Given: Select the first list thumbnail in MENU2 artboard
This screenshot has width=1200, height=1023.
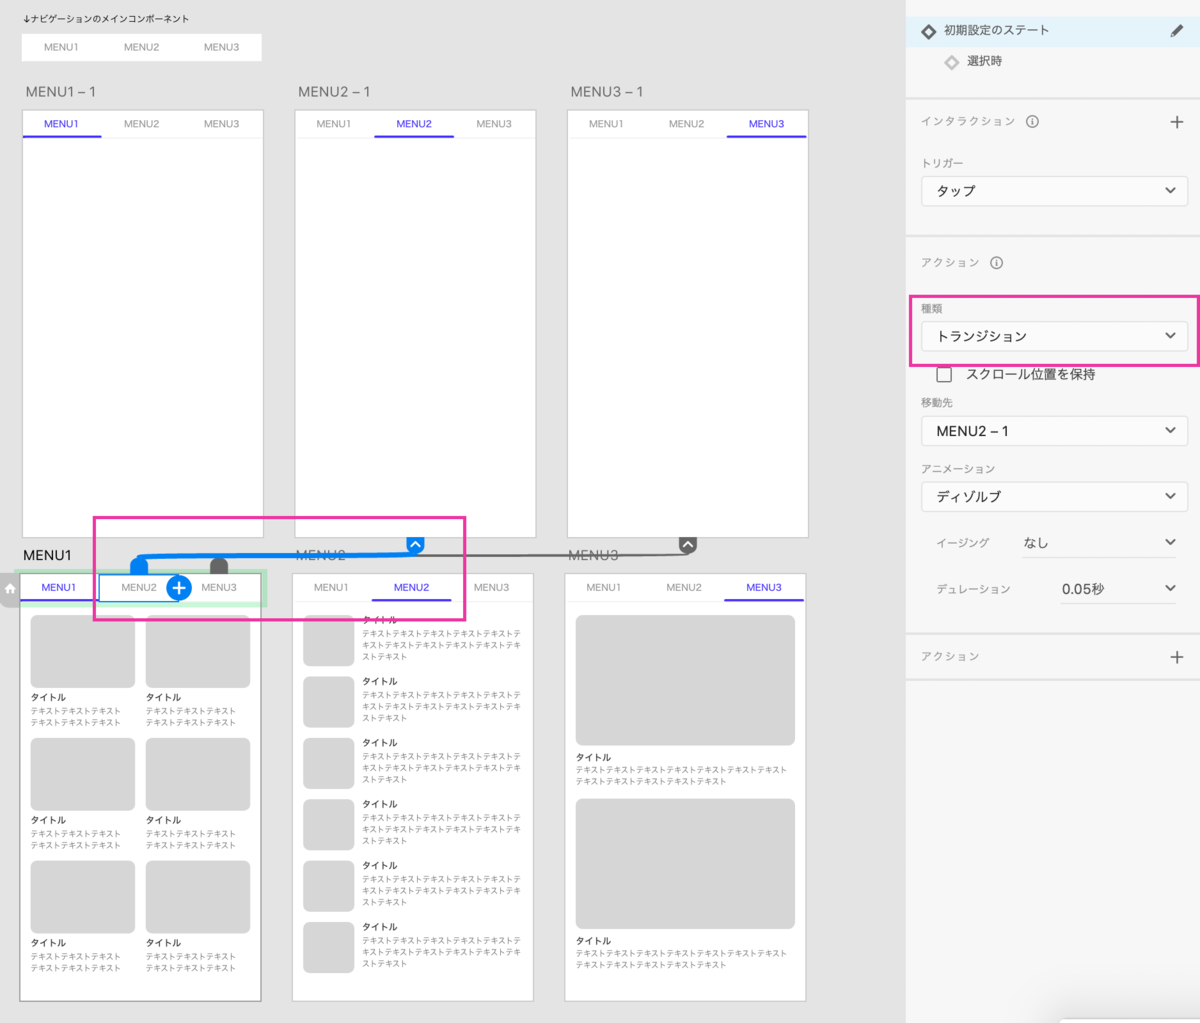Looking at the screenshot, I should click(x=329, y=641).
